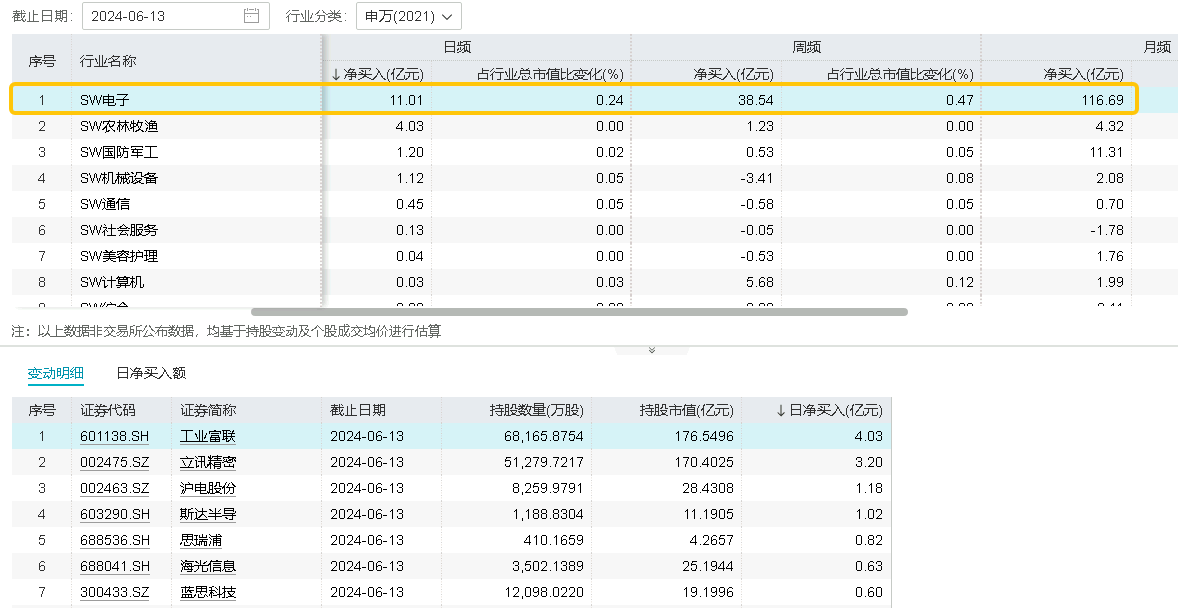Click weekly 占行业总市值比变化(%) column header
Viewport: 1178px width, 608px height.
(x=900, y=74)
